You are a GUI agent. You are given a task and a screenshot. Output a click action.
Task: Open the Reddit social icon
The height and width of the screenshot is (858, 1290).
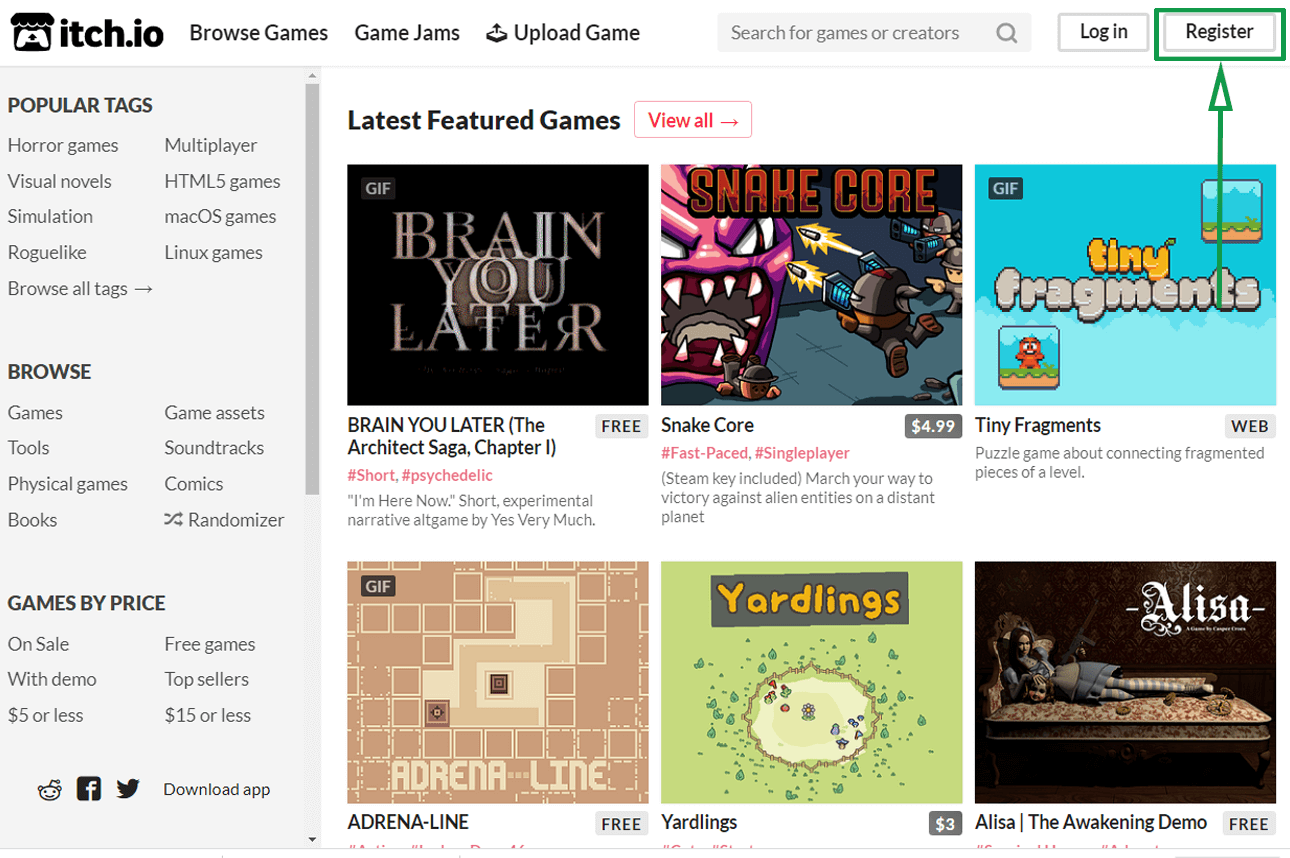[x=49, y=789]
